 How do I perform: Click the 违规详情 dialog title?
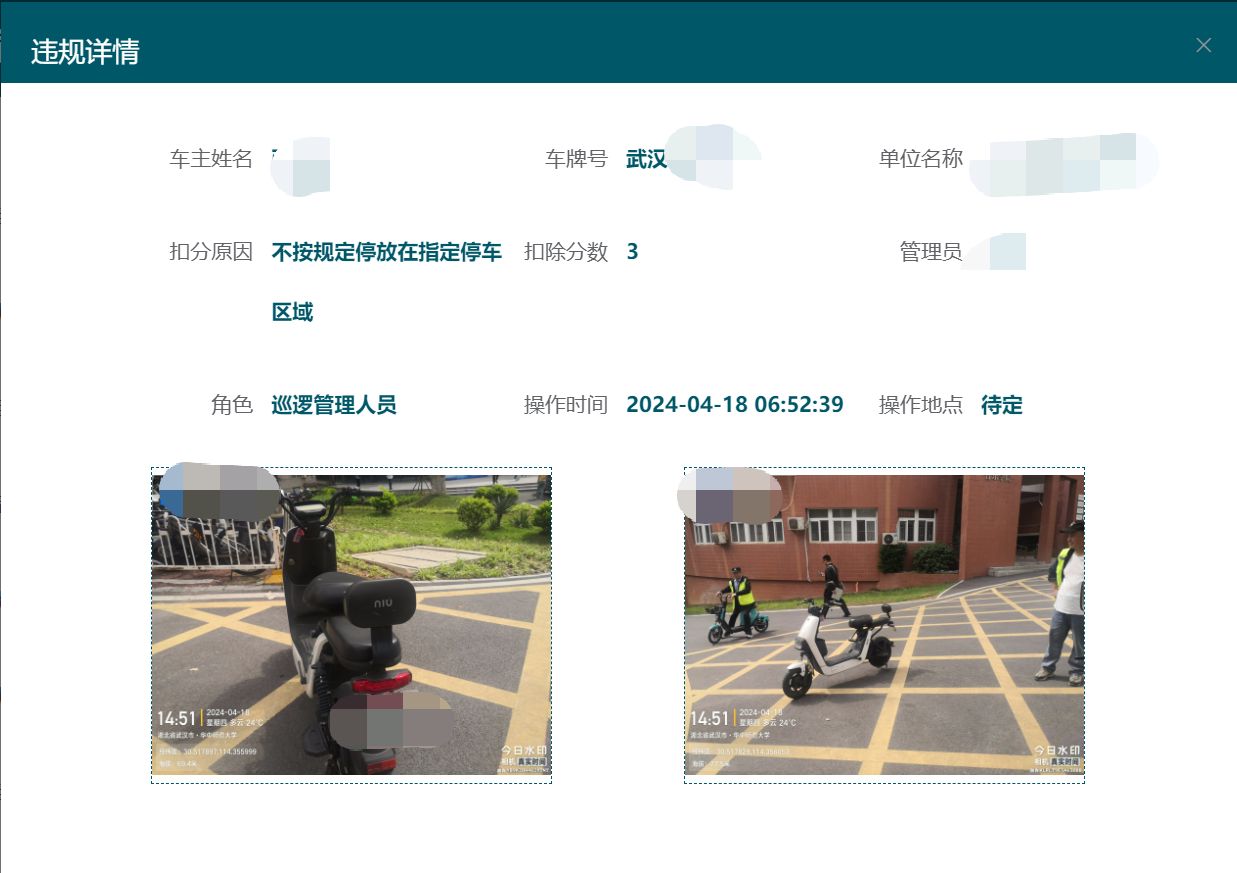pos(85,52)
